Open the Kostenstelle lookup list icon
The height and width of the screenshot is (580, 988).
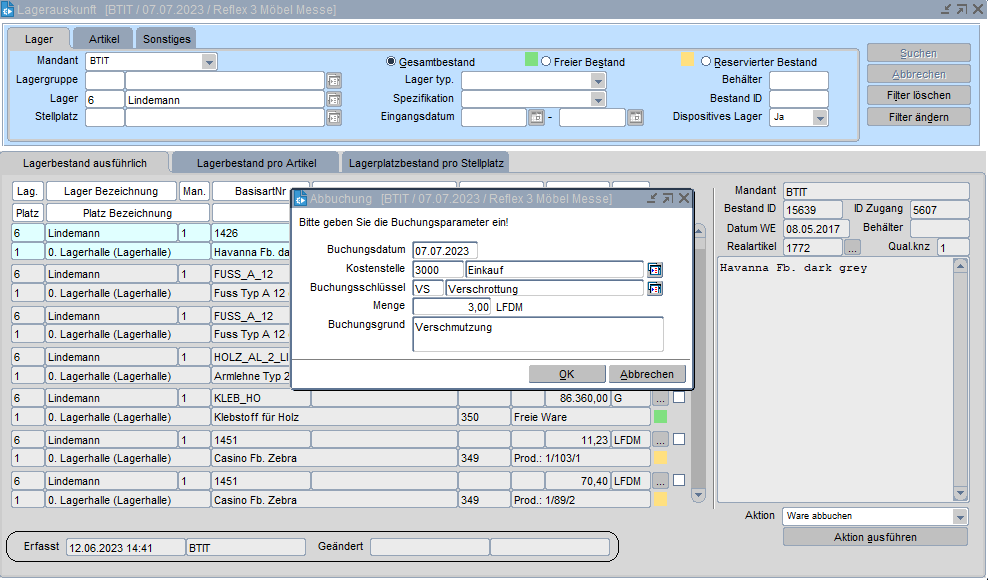coord(655,269)
